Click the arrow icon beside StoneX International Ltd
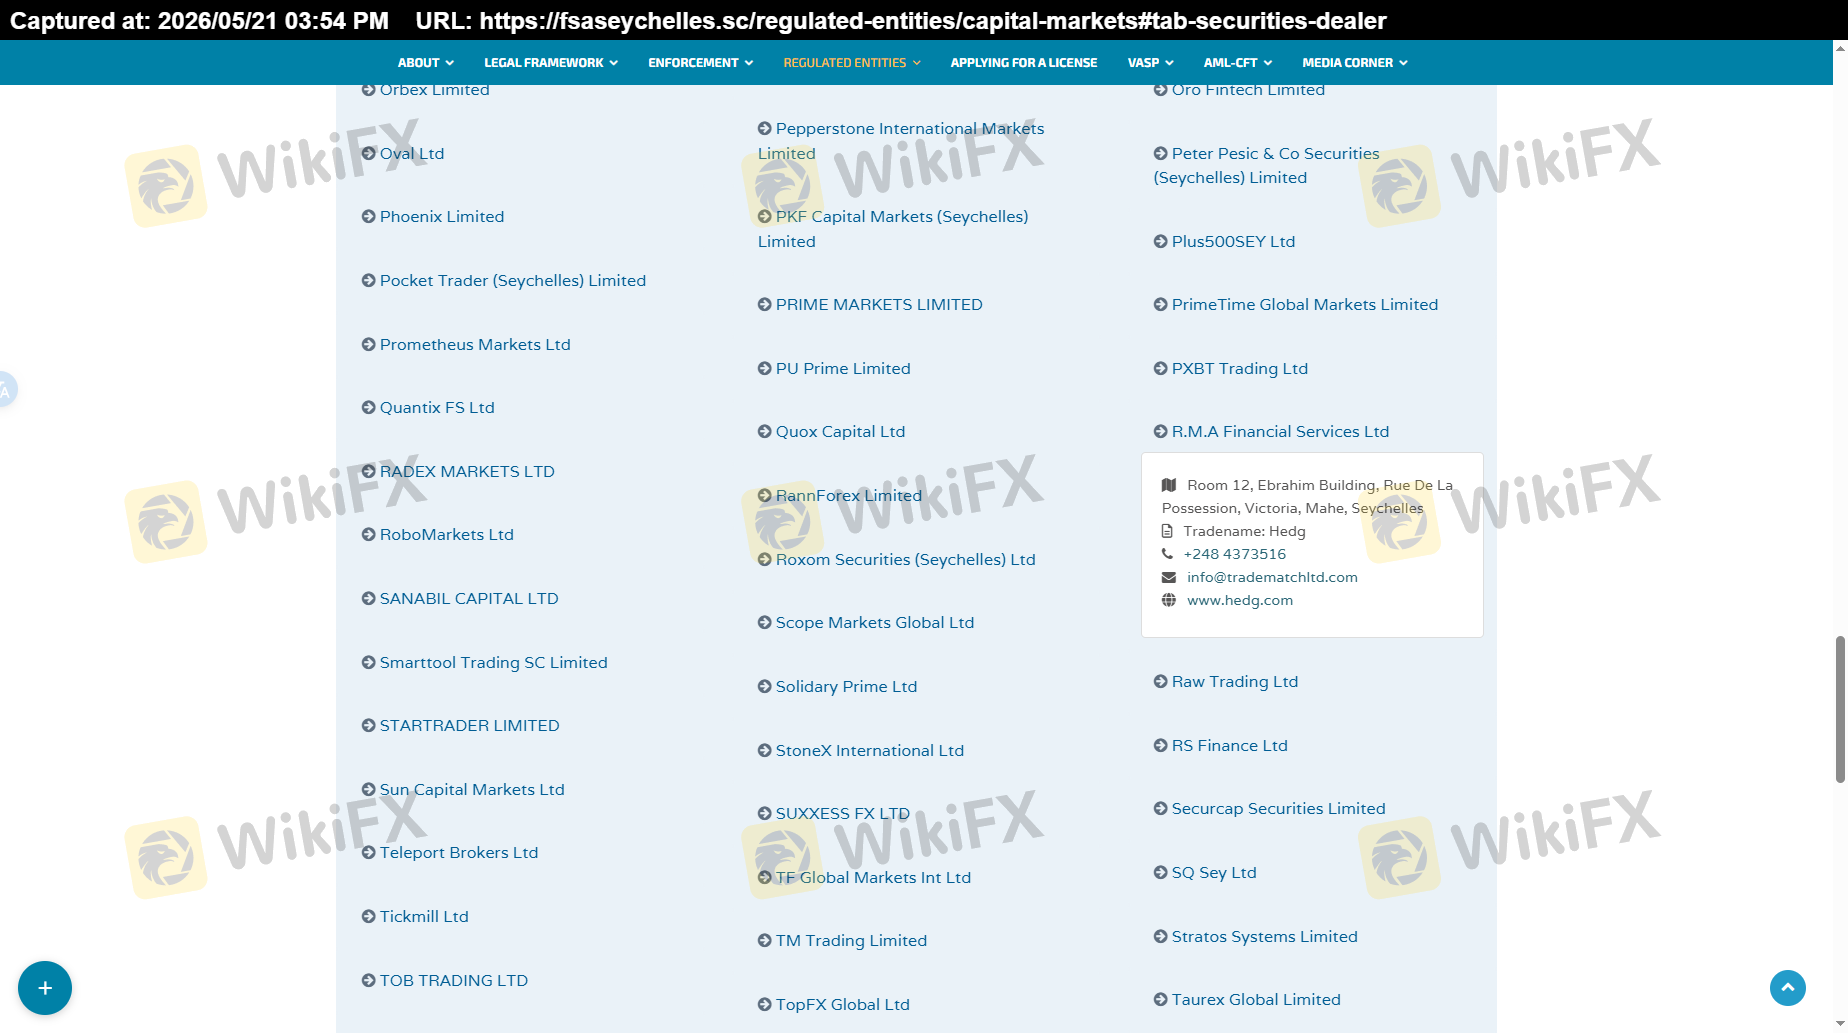This screenshot has width=1848, height=1033. 764,750
